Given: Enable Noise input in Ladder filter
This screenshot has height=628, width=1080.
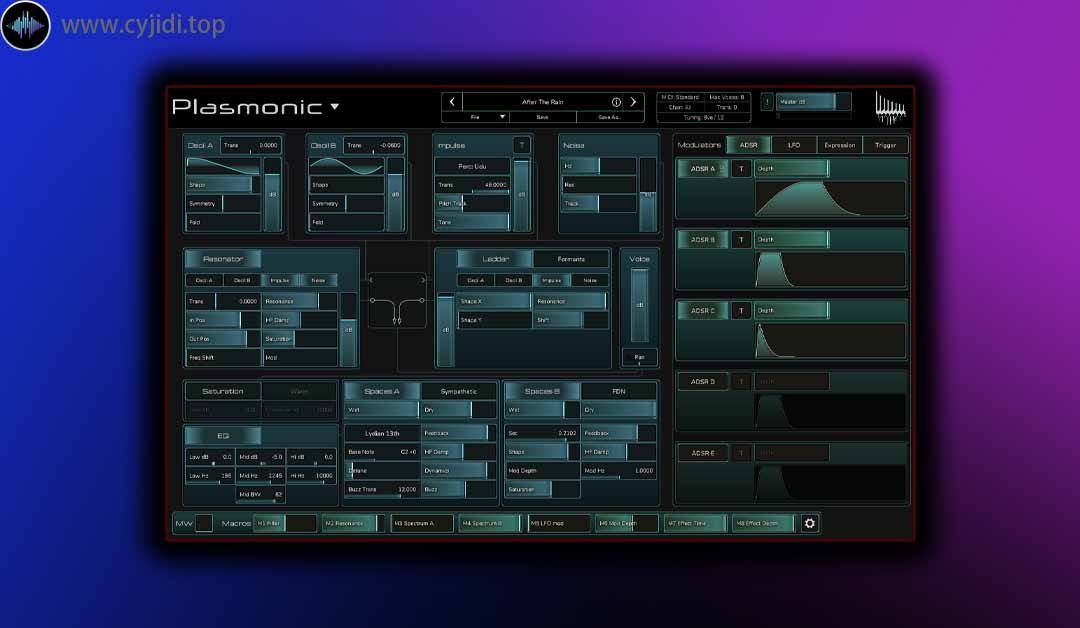Looking at the screenshot, I should click(x=590, y=280).
